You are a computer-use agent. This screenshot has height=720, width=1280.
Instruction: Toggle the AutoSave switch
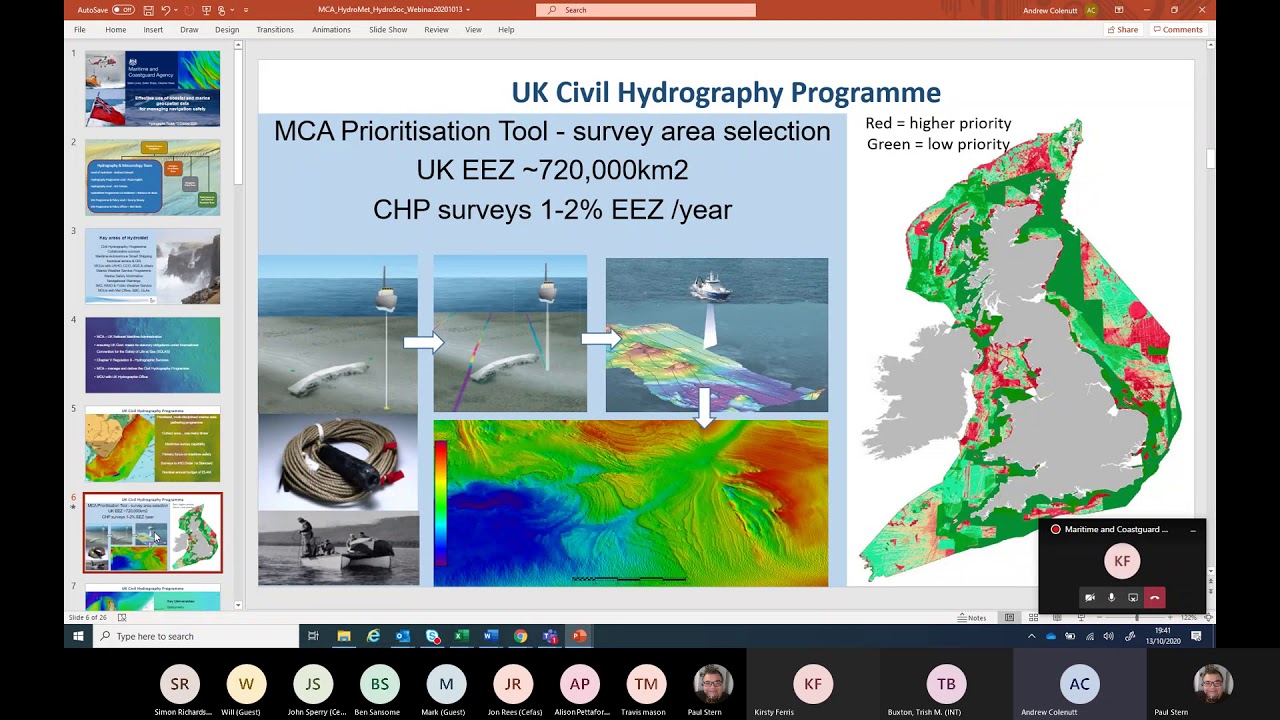click(x=123, y=10)
